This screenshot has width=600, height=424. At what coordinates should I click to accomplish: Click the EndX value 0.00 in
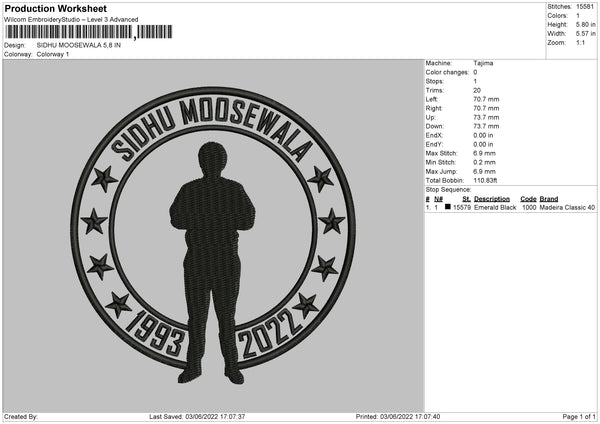483,135
